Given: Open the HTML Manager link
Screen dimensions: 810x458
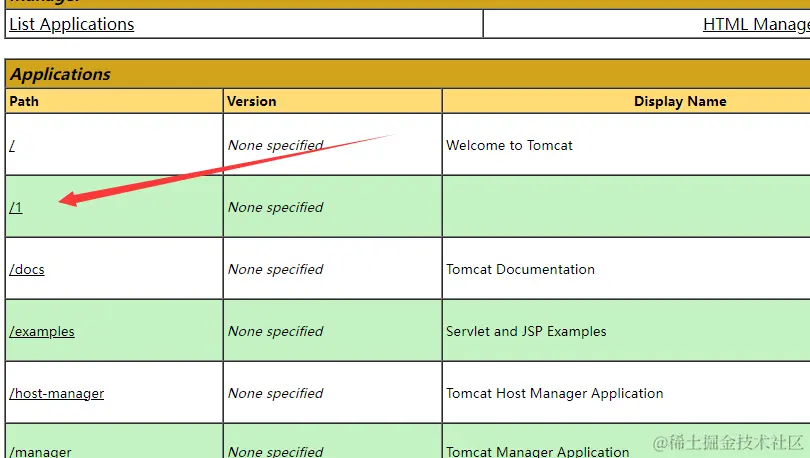Looking at the screenshot, I should 756,24.
